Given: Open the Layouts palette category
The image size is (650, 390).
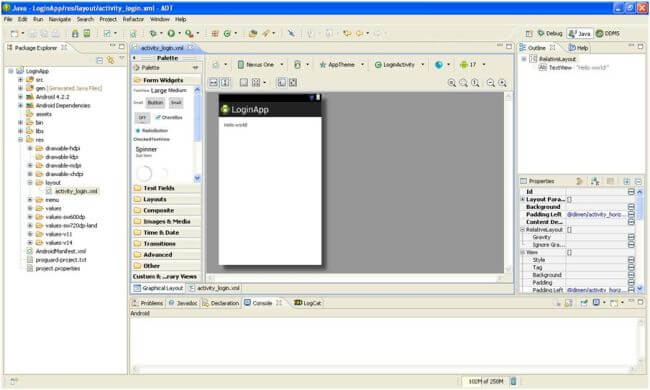Looking at the screenshot, I should [x=165, y=199].
